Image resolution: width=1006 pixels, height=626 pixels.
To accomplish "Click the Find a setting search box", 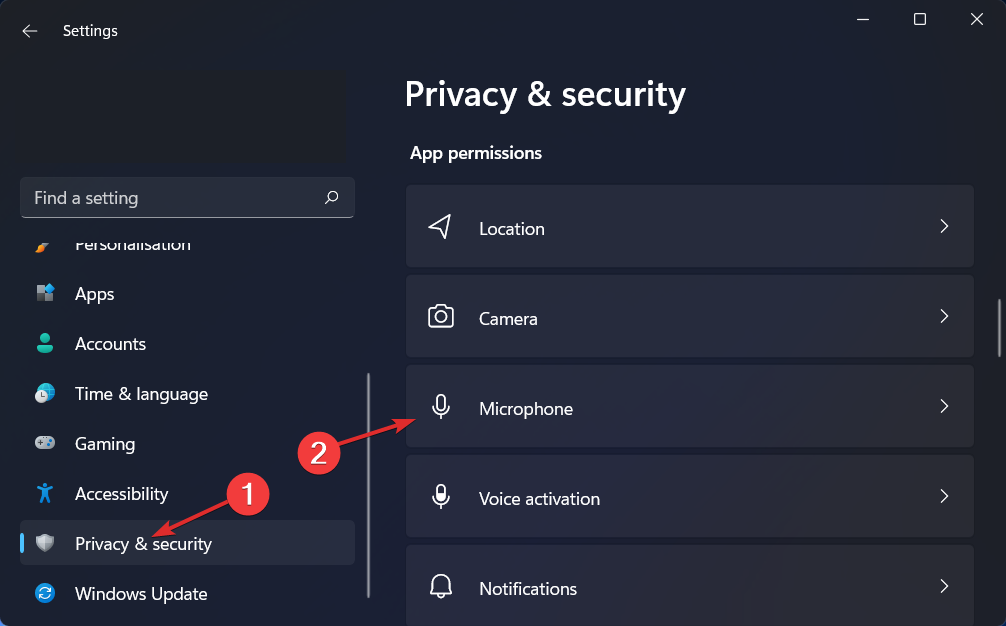I will tap(170, 198).
